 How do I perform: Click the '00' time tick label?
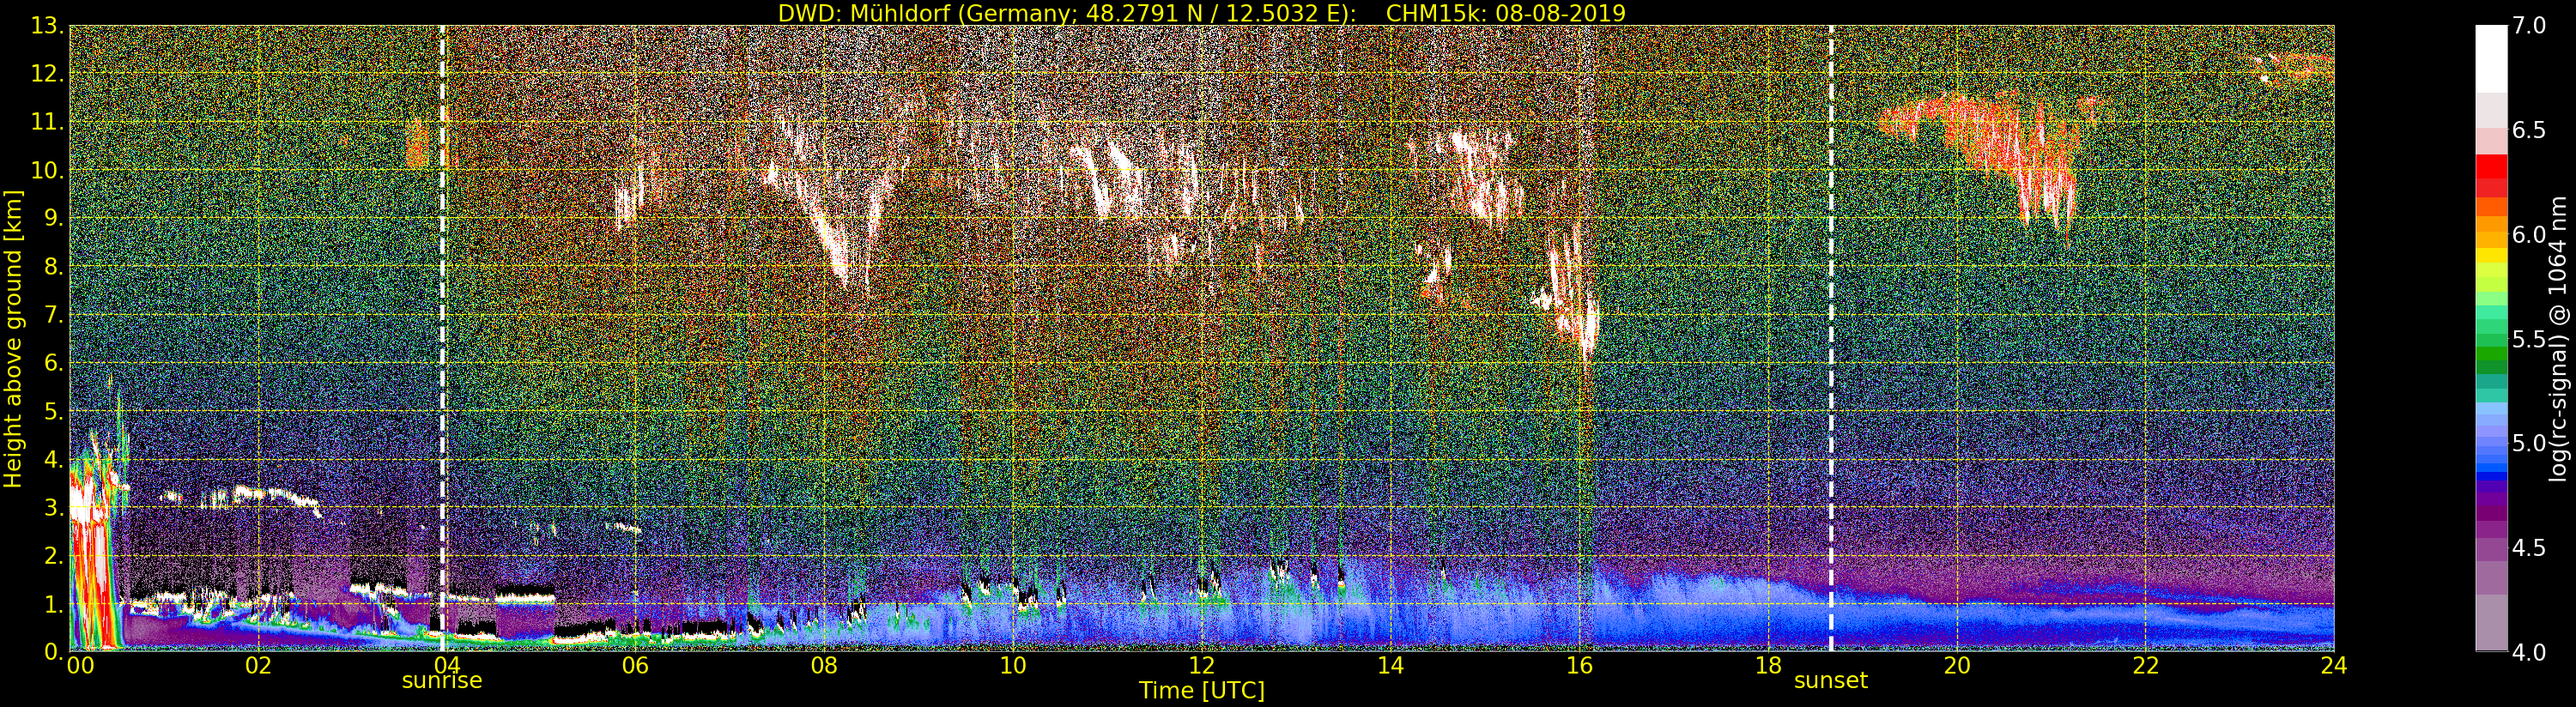pyautogui.click(x=80, y=665)
